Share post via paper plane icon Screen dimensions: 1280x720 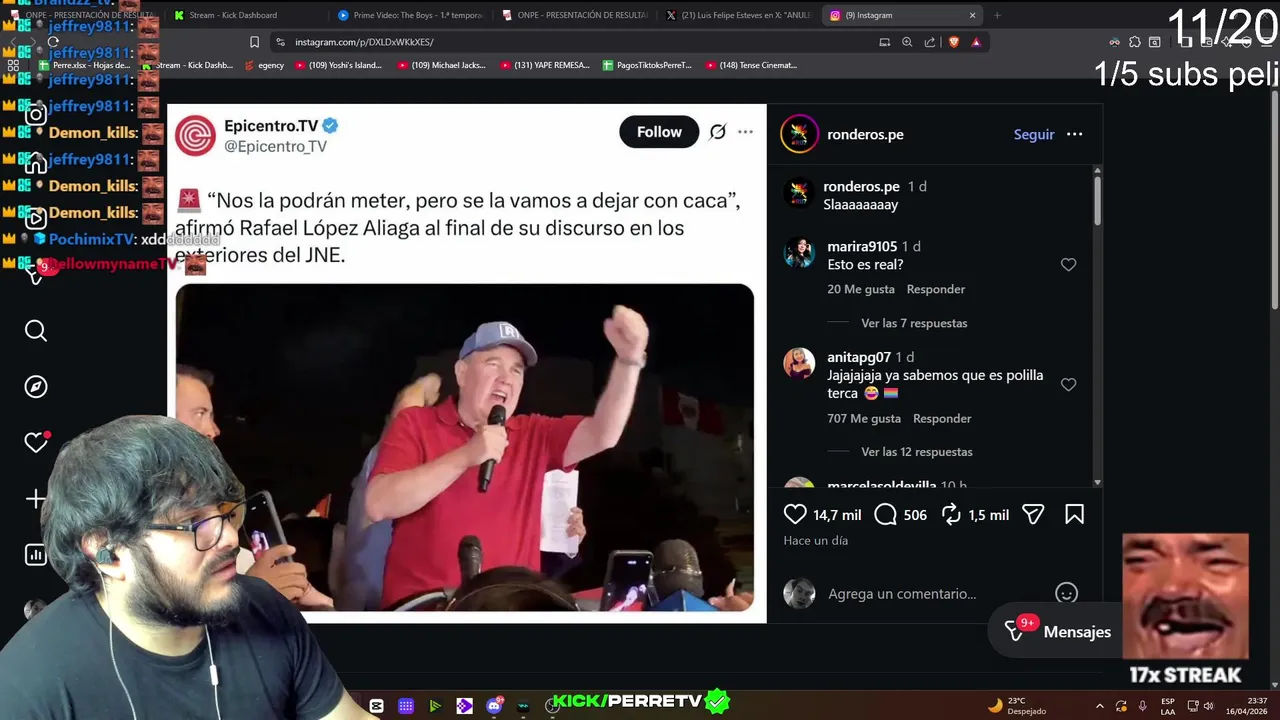pos(1033,514)
